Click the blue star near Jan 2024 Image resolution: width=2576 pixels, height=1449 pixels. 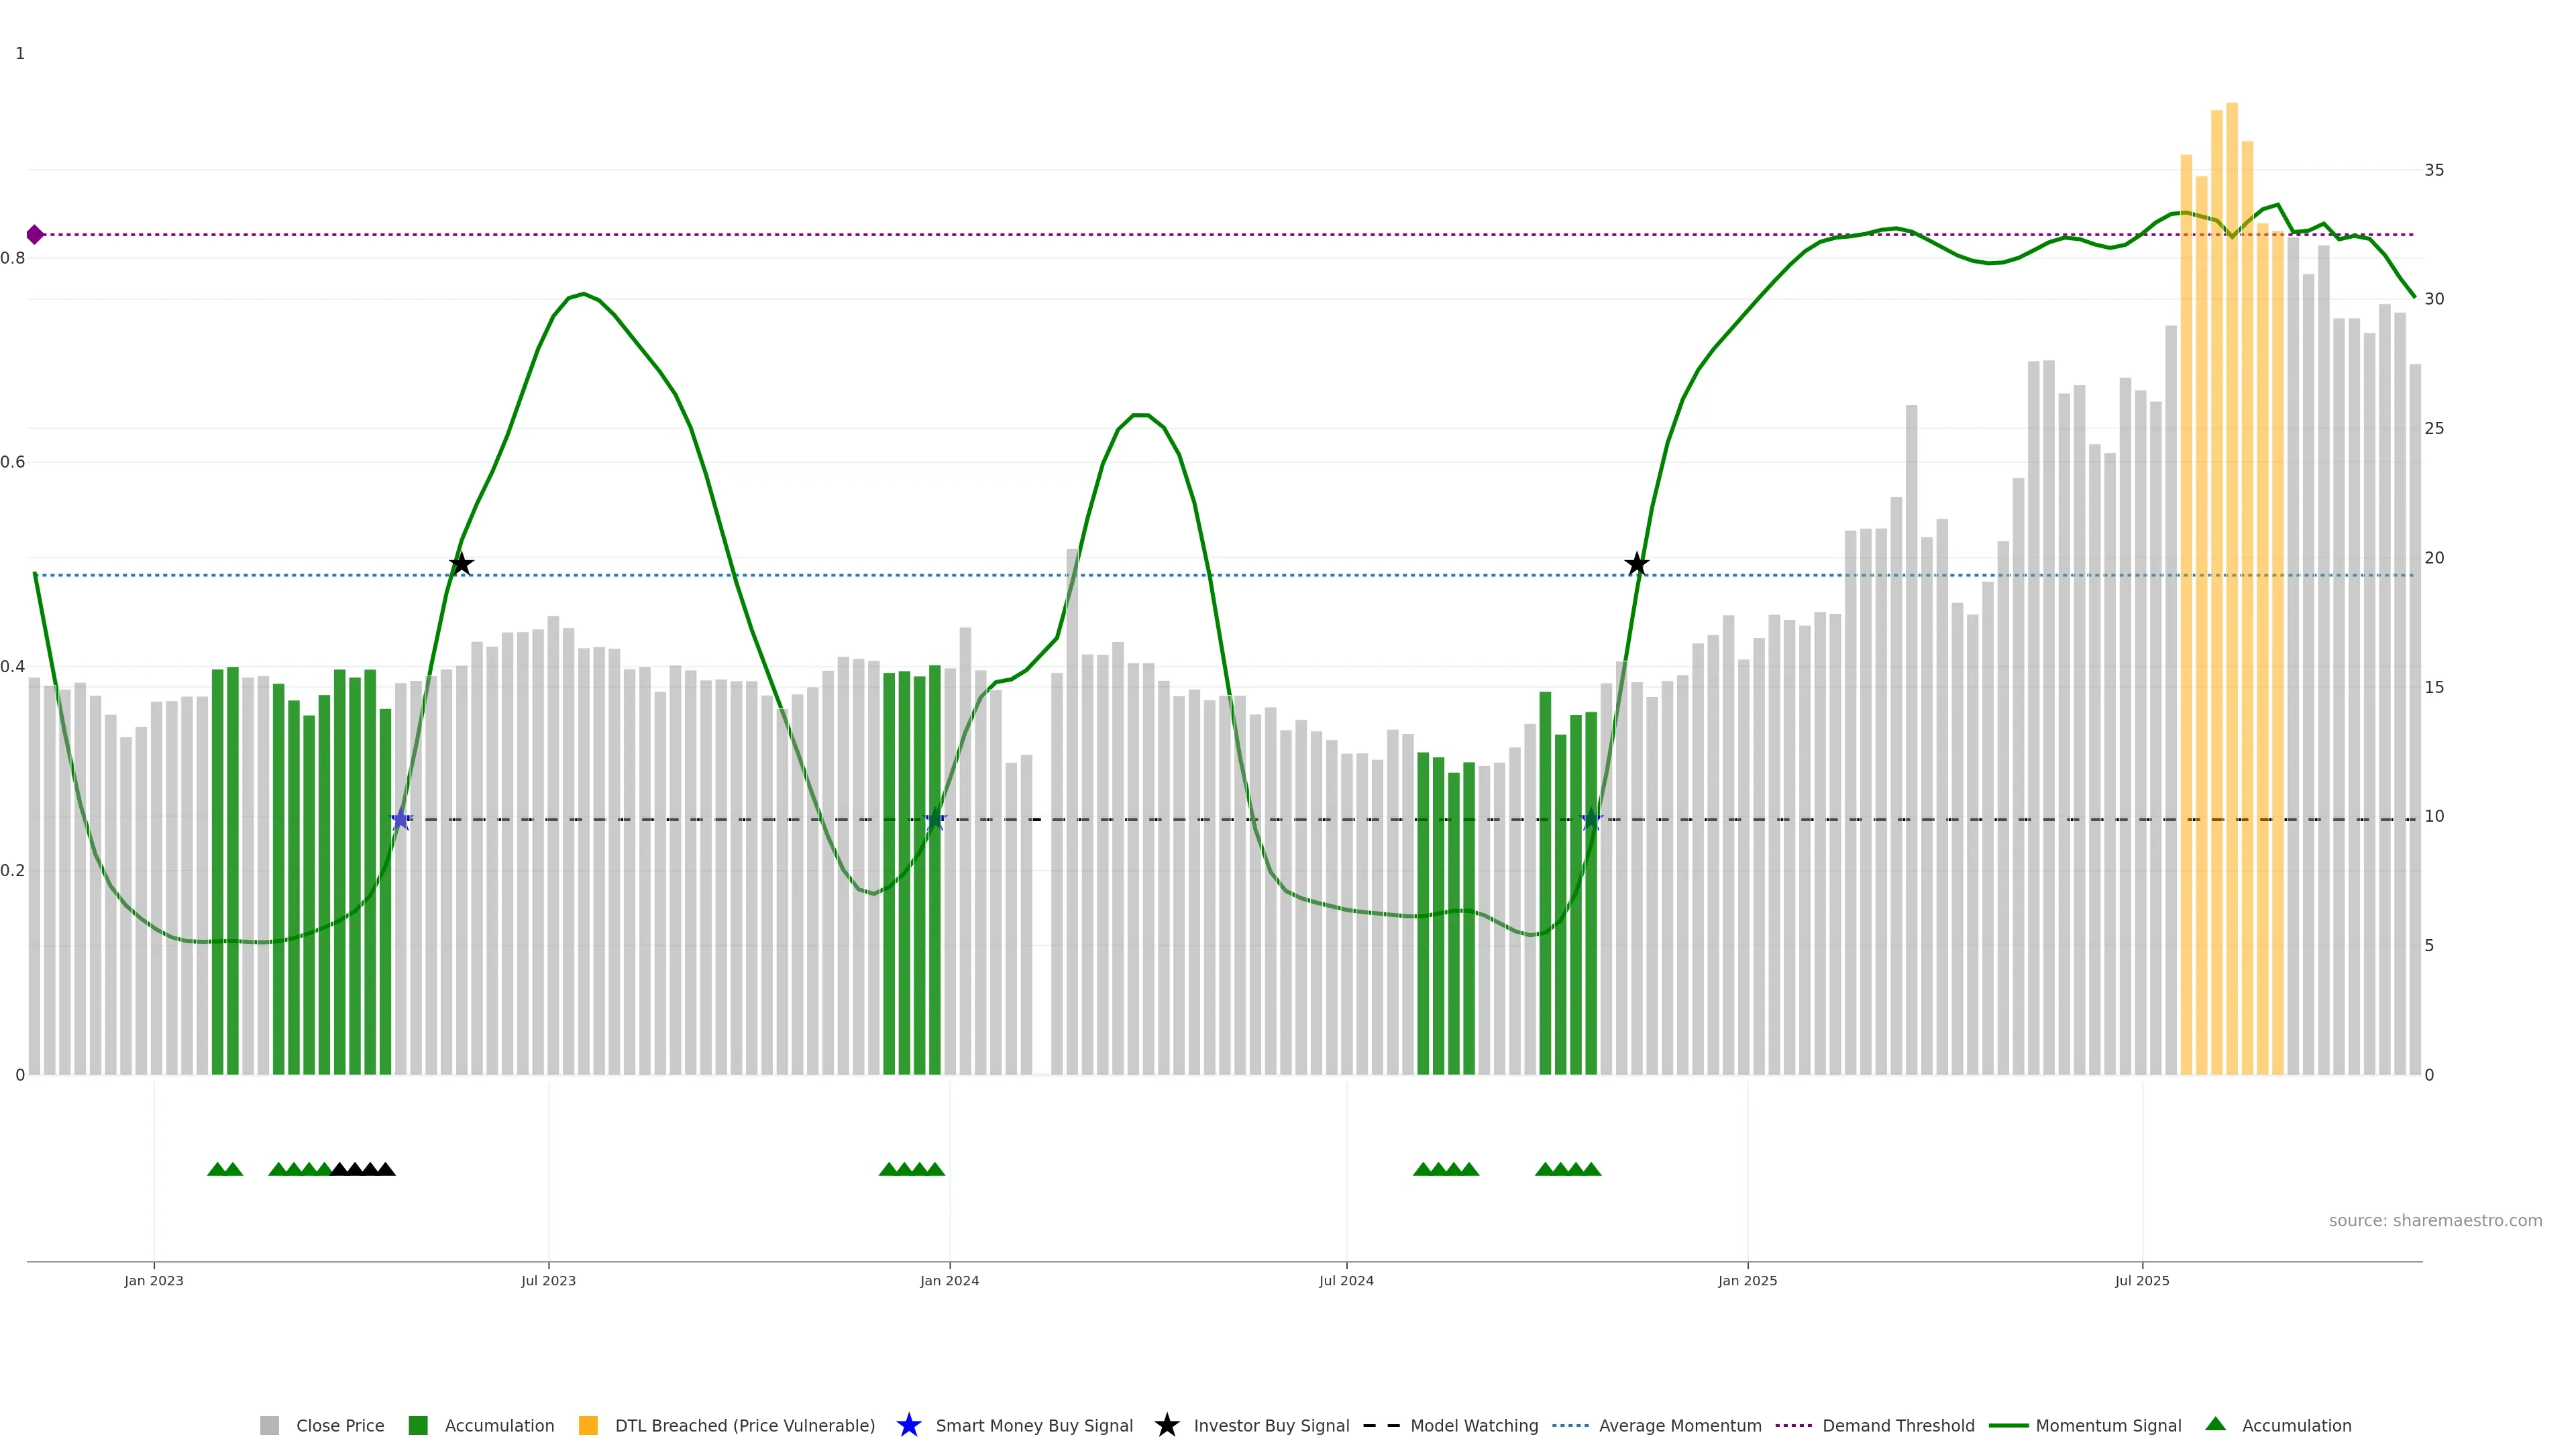(935, 820)
